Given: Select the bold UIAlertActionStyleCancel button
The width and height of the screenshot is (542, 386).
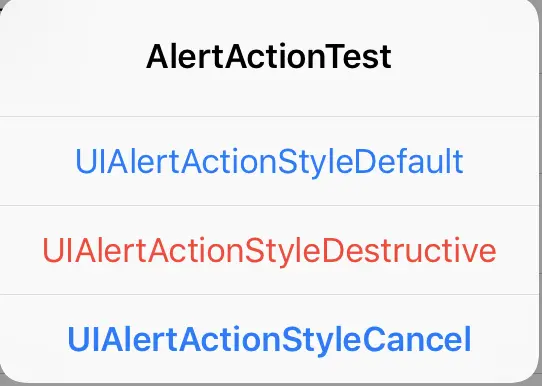Looking at the screenshot, I should (x=269, y=339).
